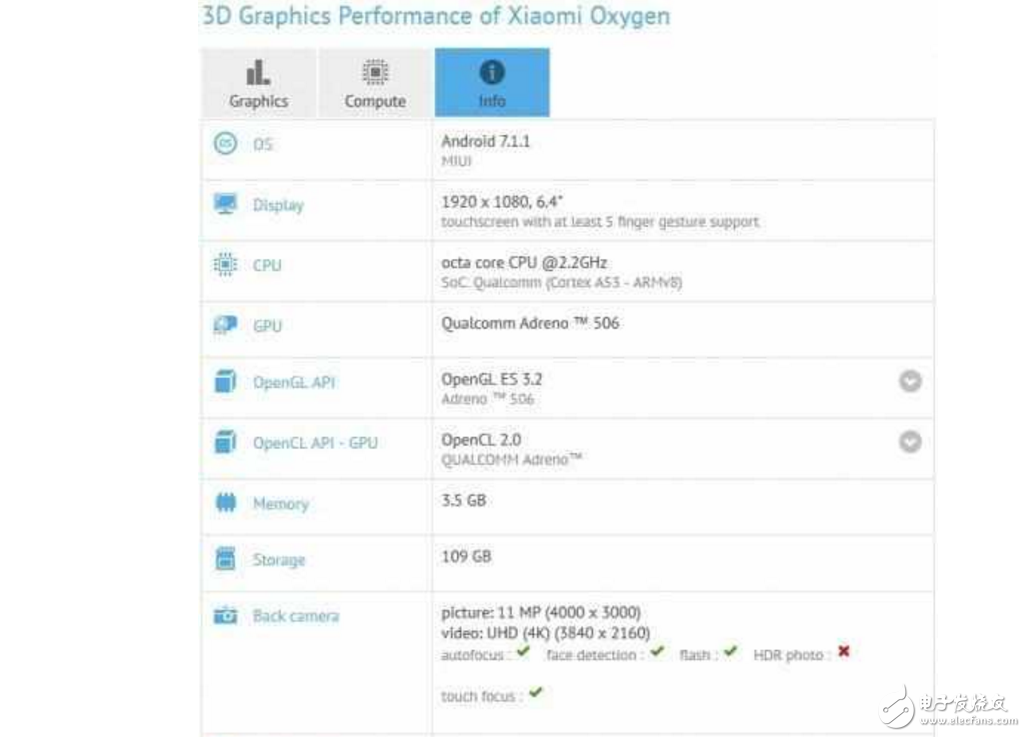Click the 3D Graphics Performance title
This screenshot has height=737, width=1026.
tap(435, 16)
